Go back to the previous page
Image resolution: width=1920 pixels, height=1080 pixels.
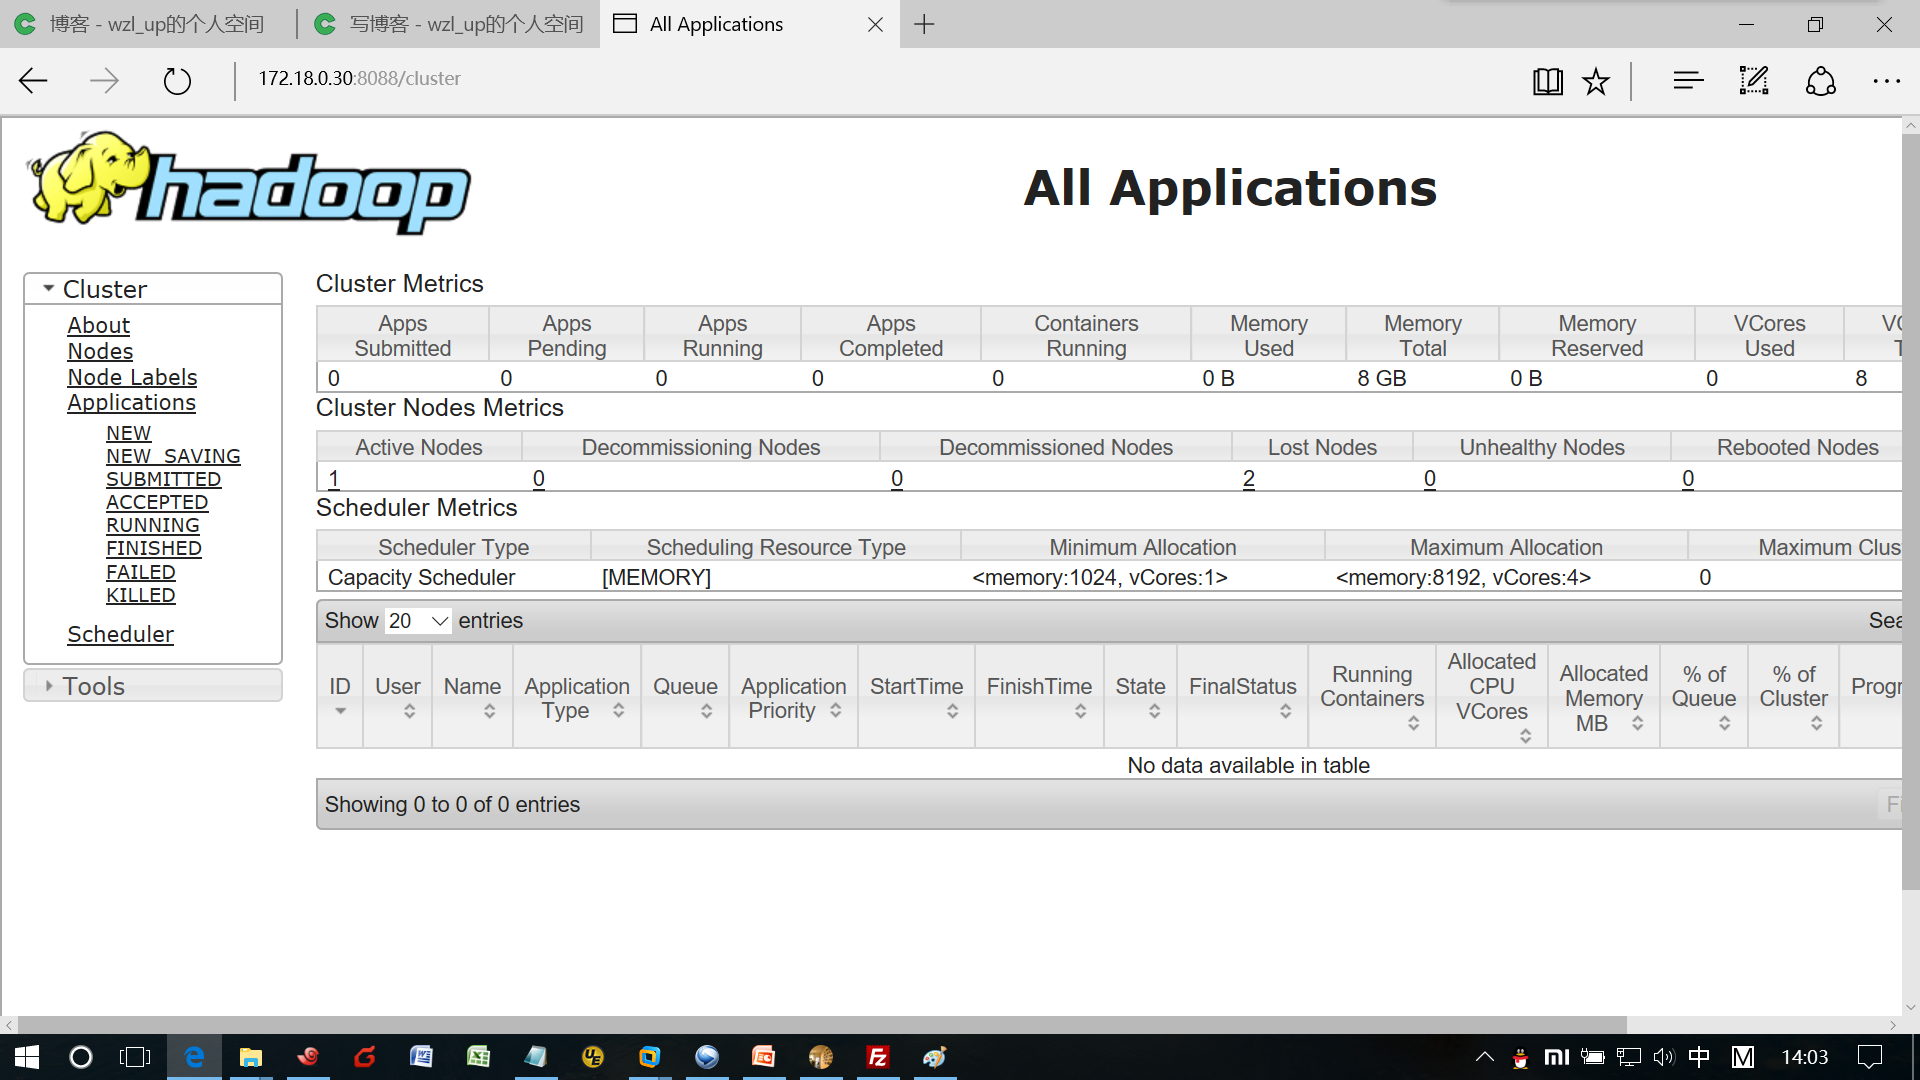pyautogui.click(x=34, y=80)
